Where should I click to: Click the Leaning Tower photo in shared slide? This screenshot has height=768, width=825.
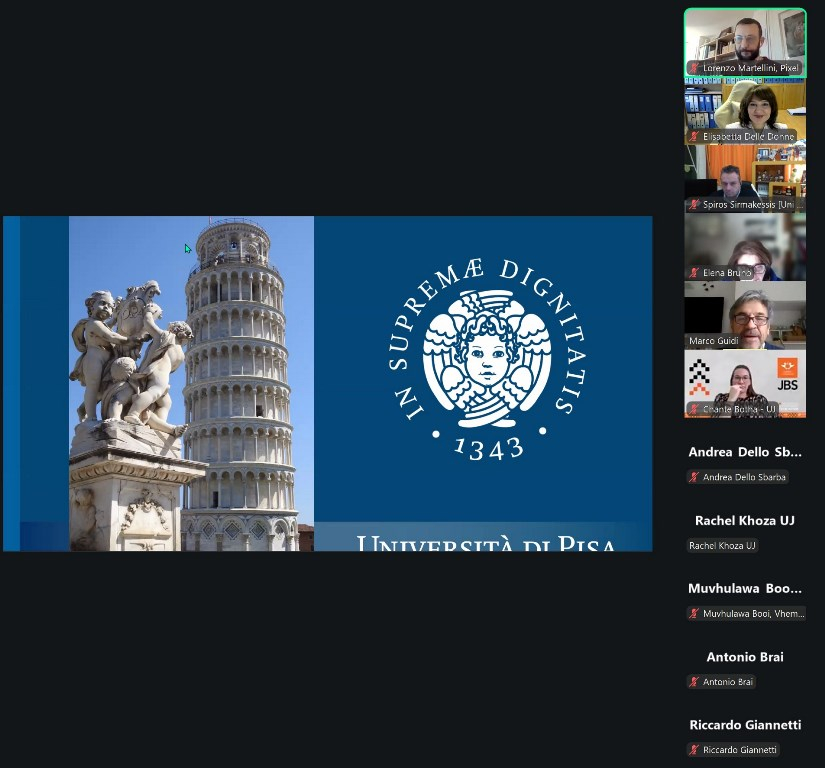[x=240, y=380]
